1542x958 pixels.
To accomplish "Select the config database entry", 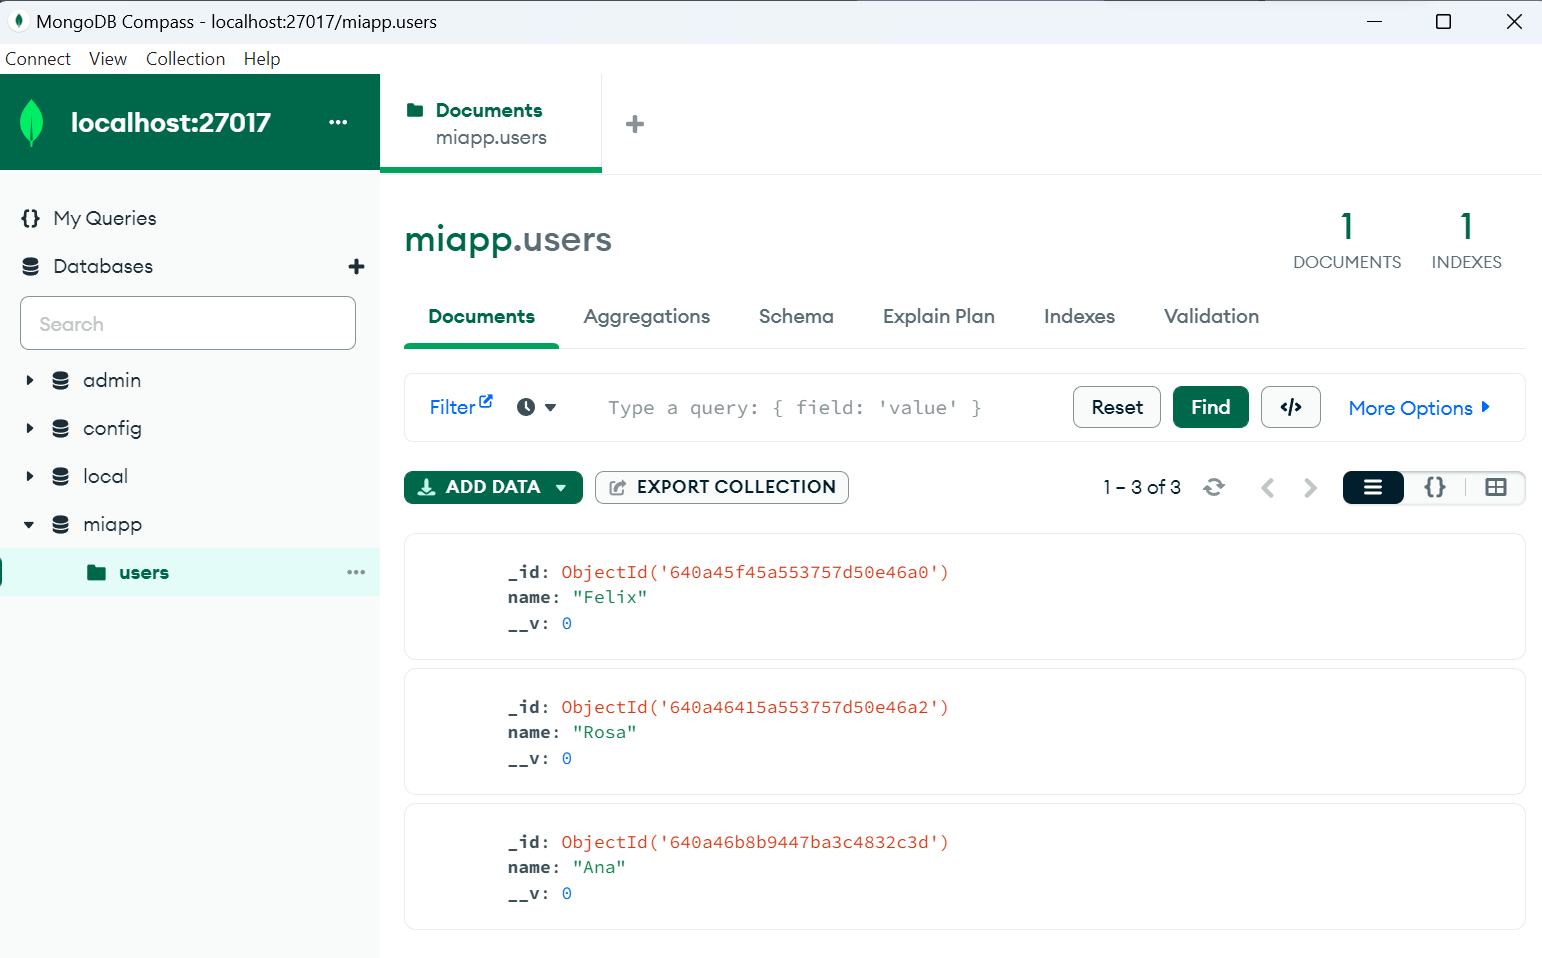I will [112, 428].
